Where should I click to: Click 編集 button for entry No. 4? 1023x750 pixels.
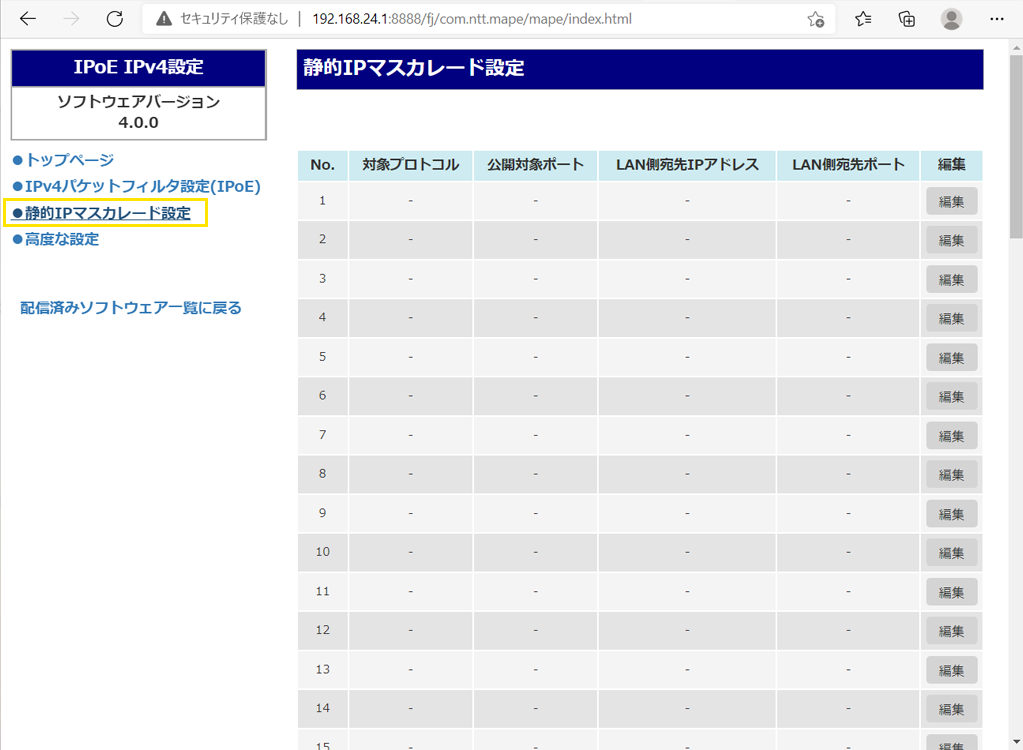[x=951, y=318]
